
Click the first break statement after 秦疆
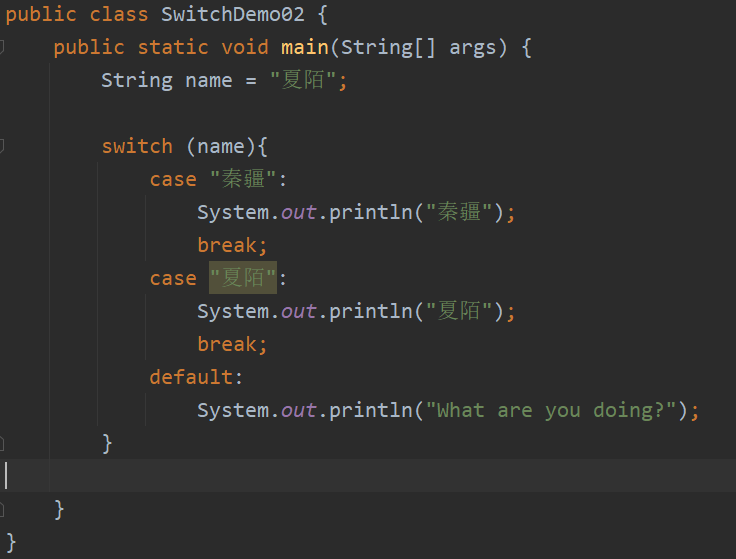coord(232,245)
